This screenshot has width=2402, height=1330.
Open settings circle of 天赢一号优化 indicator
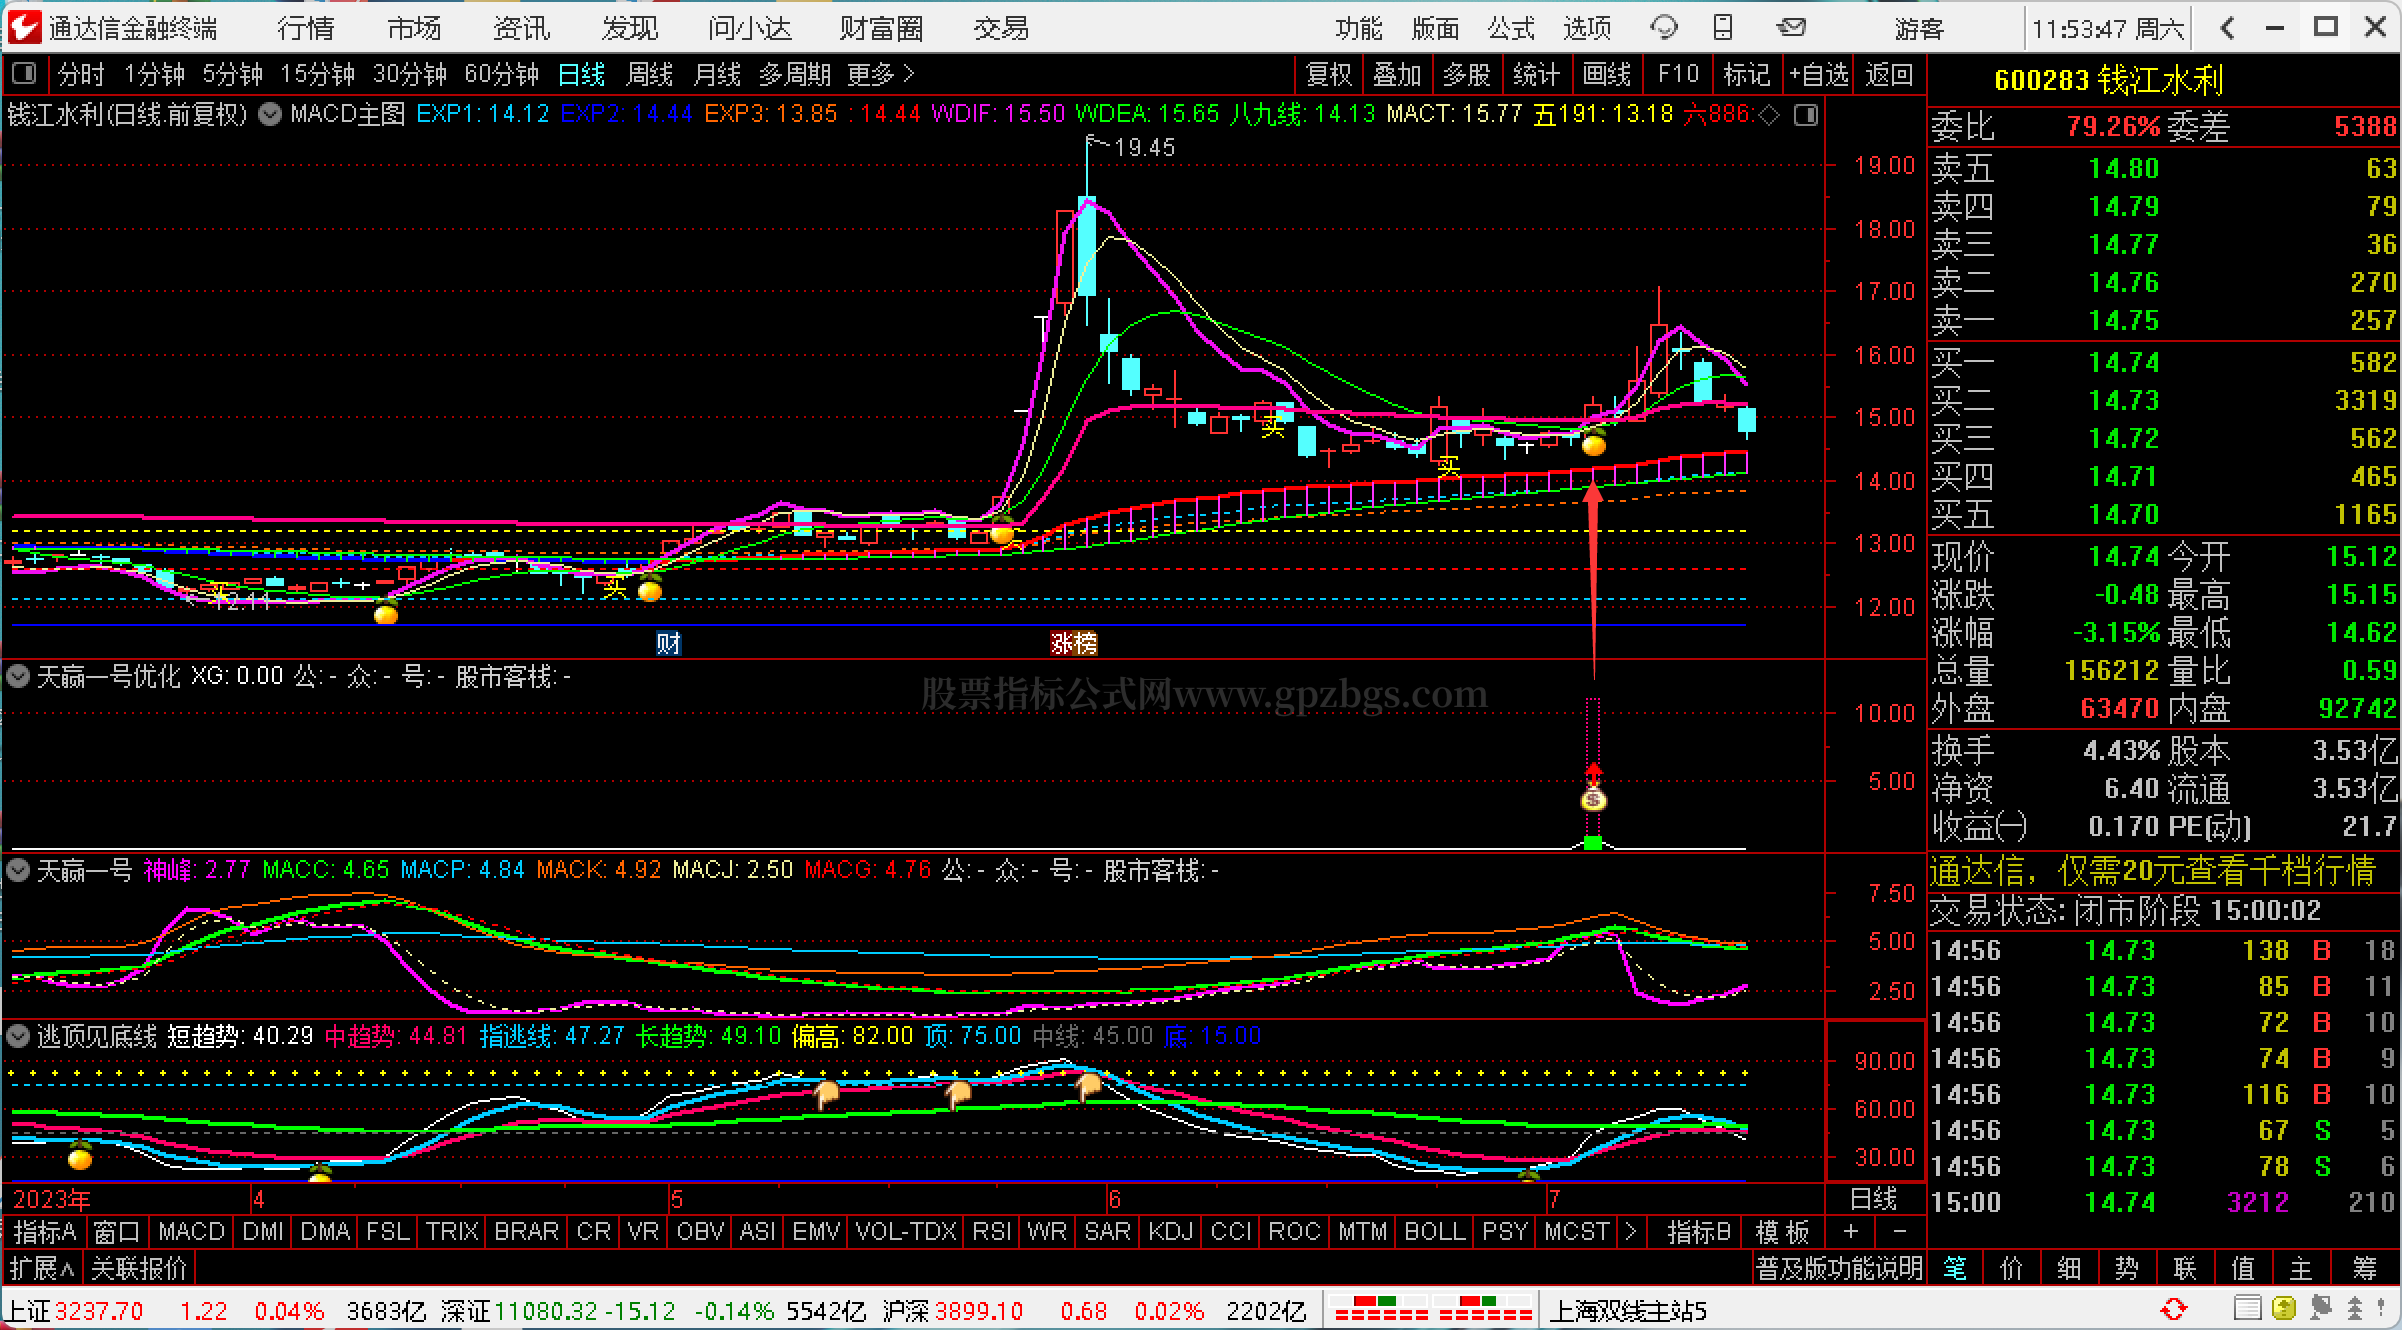(x=18, y=677)
